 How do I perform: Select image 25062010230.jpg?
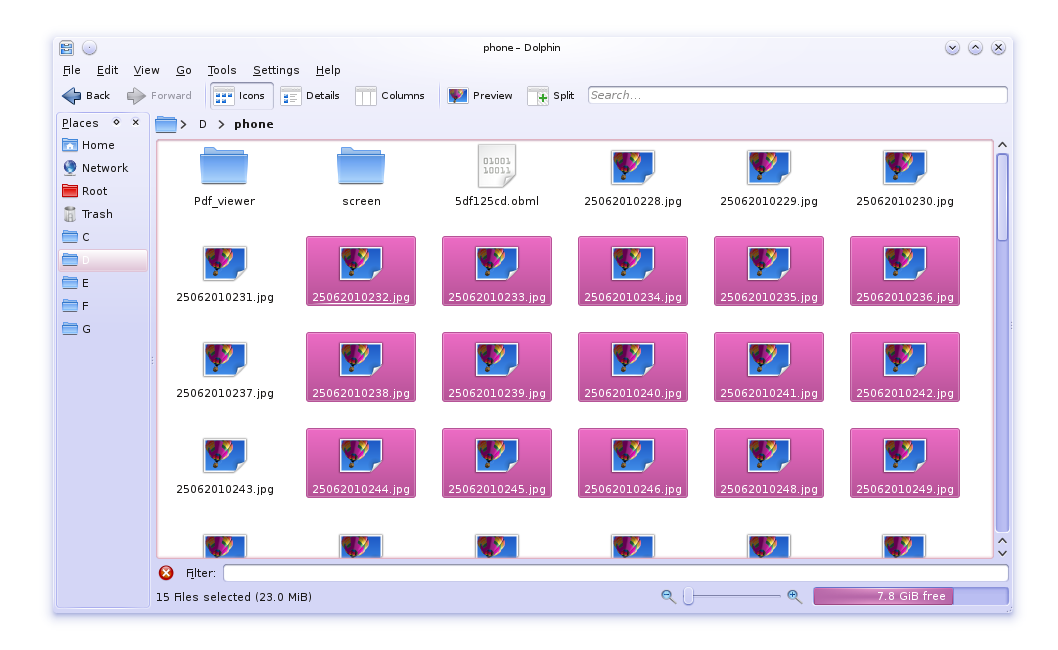coord(905,177)
